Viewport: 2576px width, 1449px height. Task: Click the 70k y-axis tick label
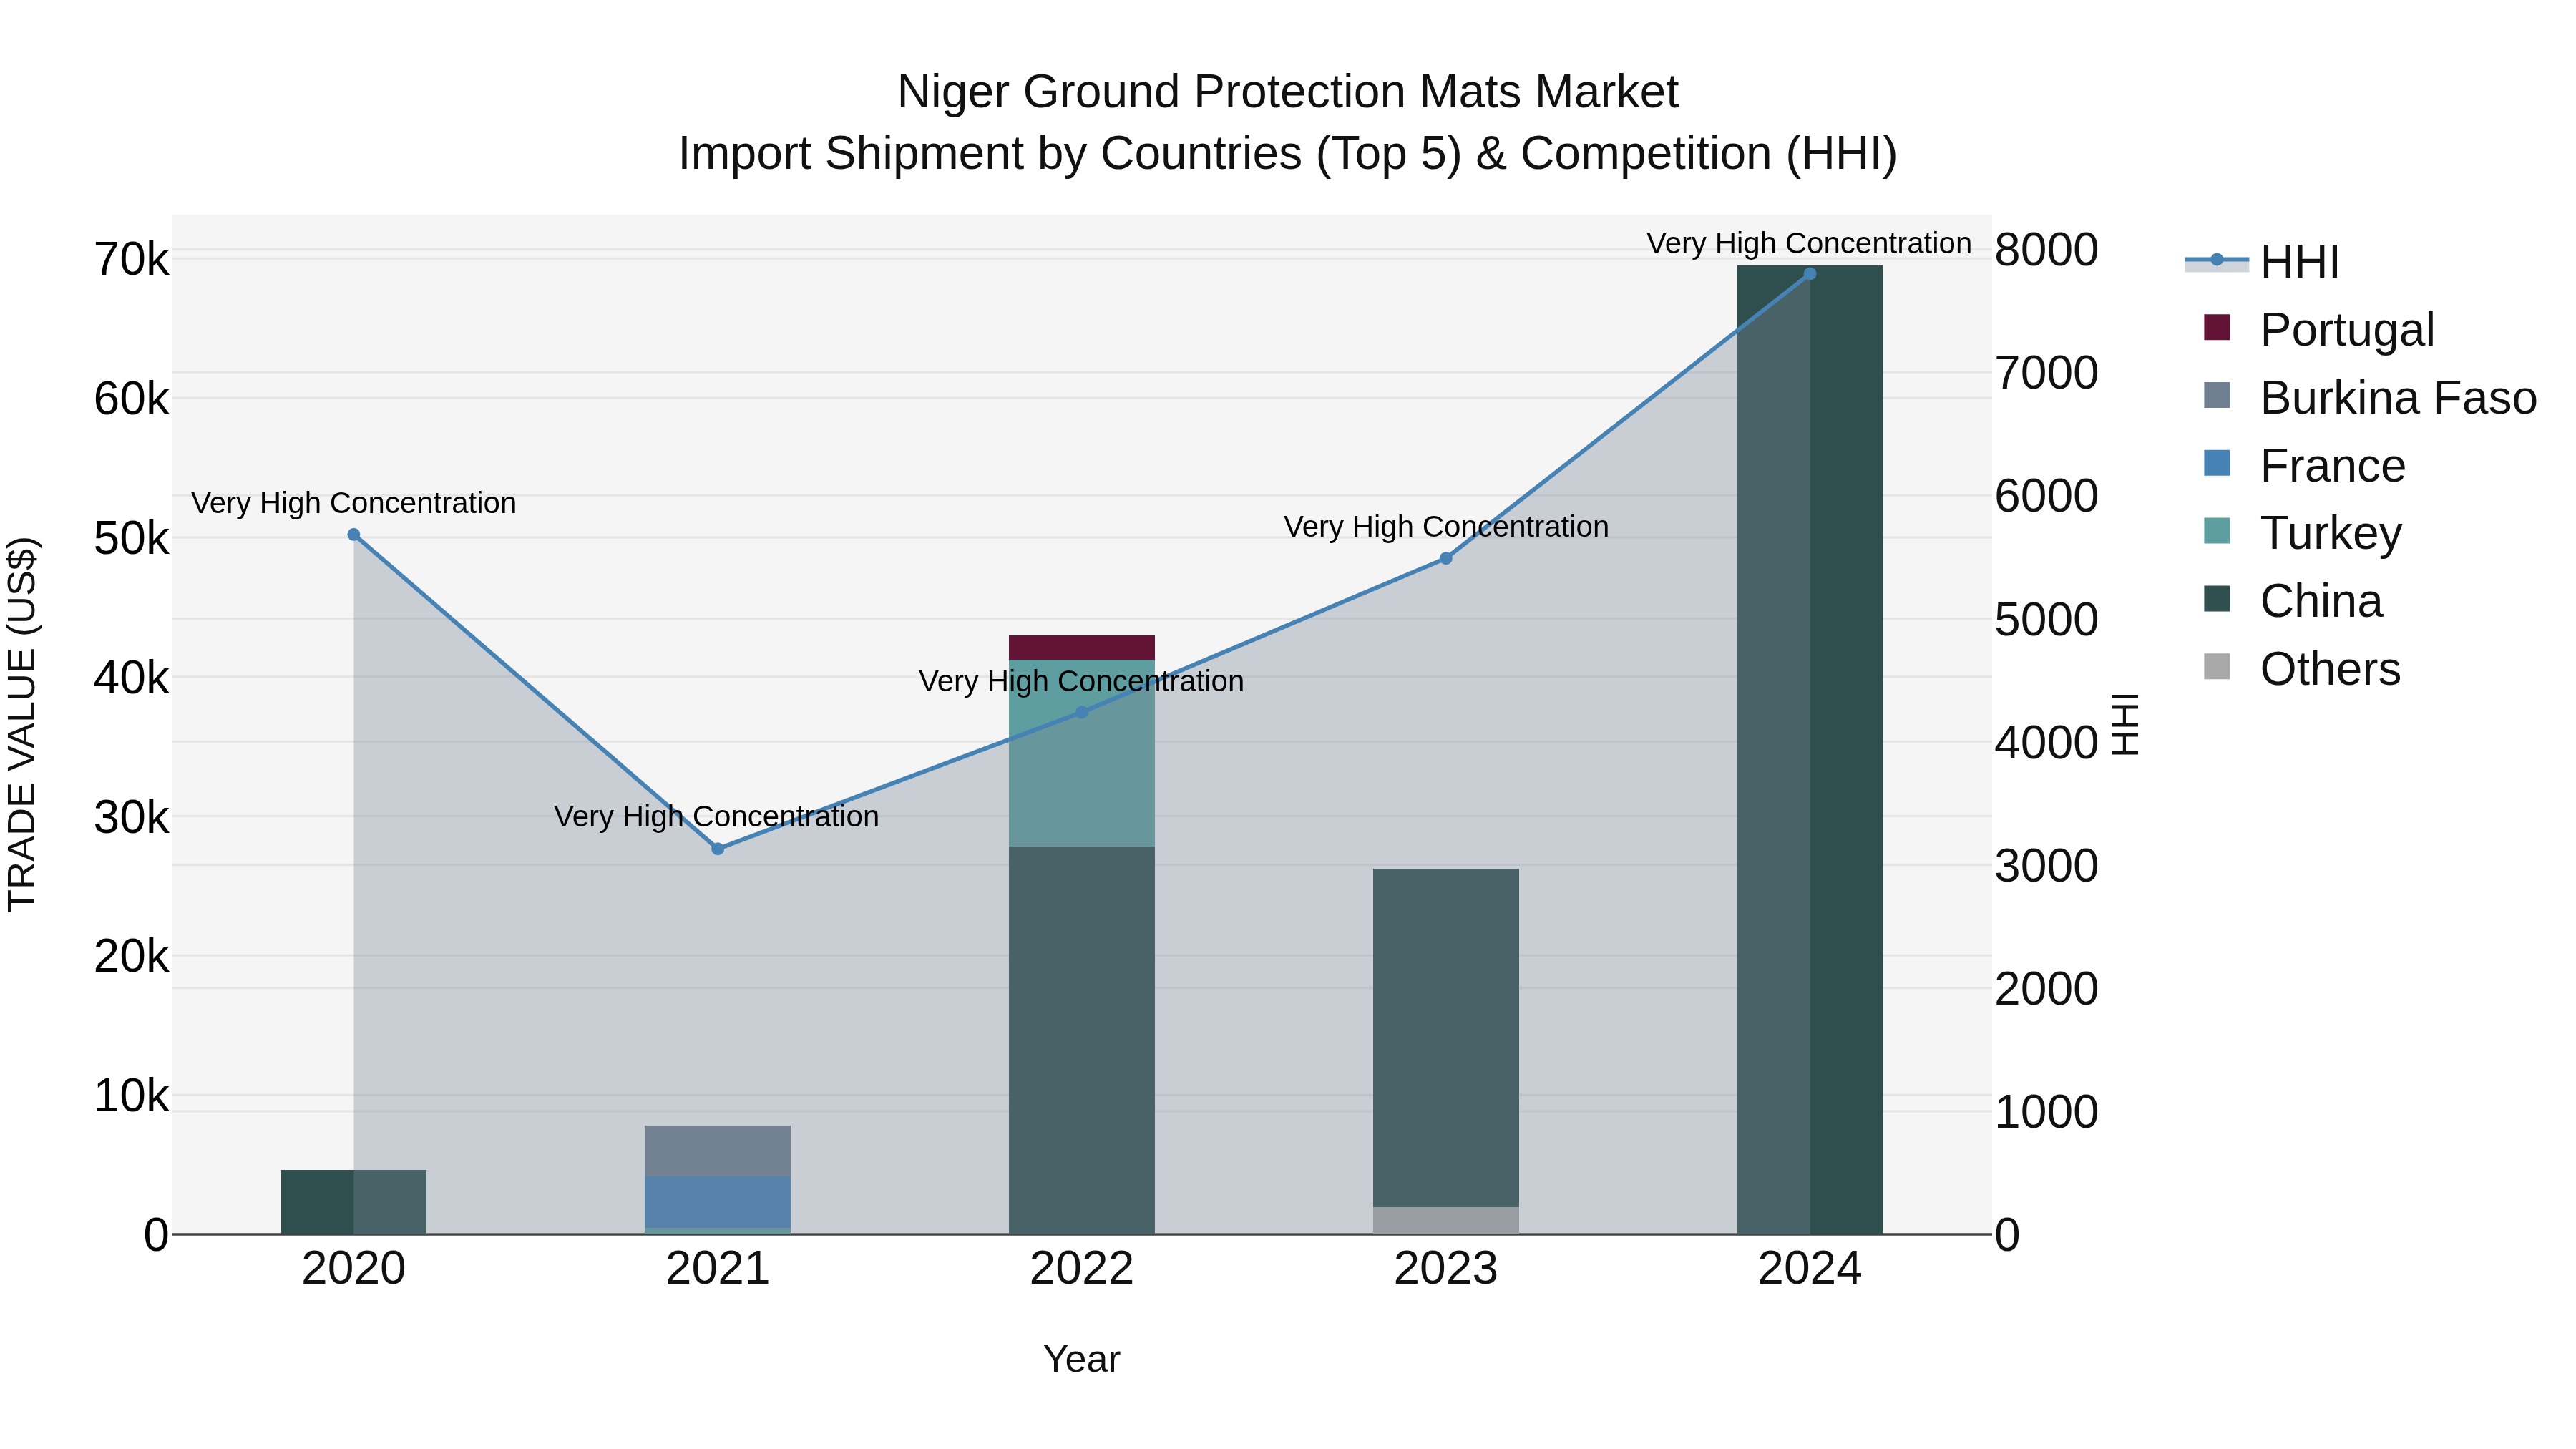(x=132, y=260)
